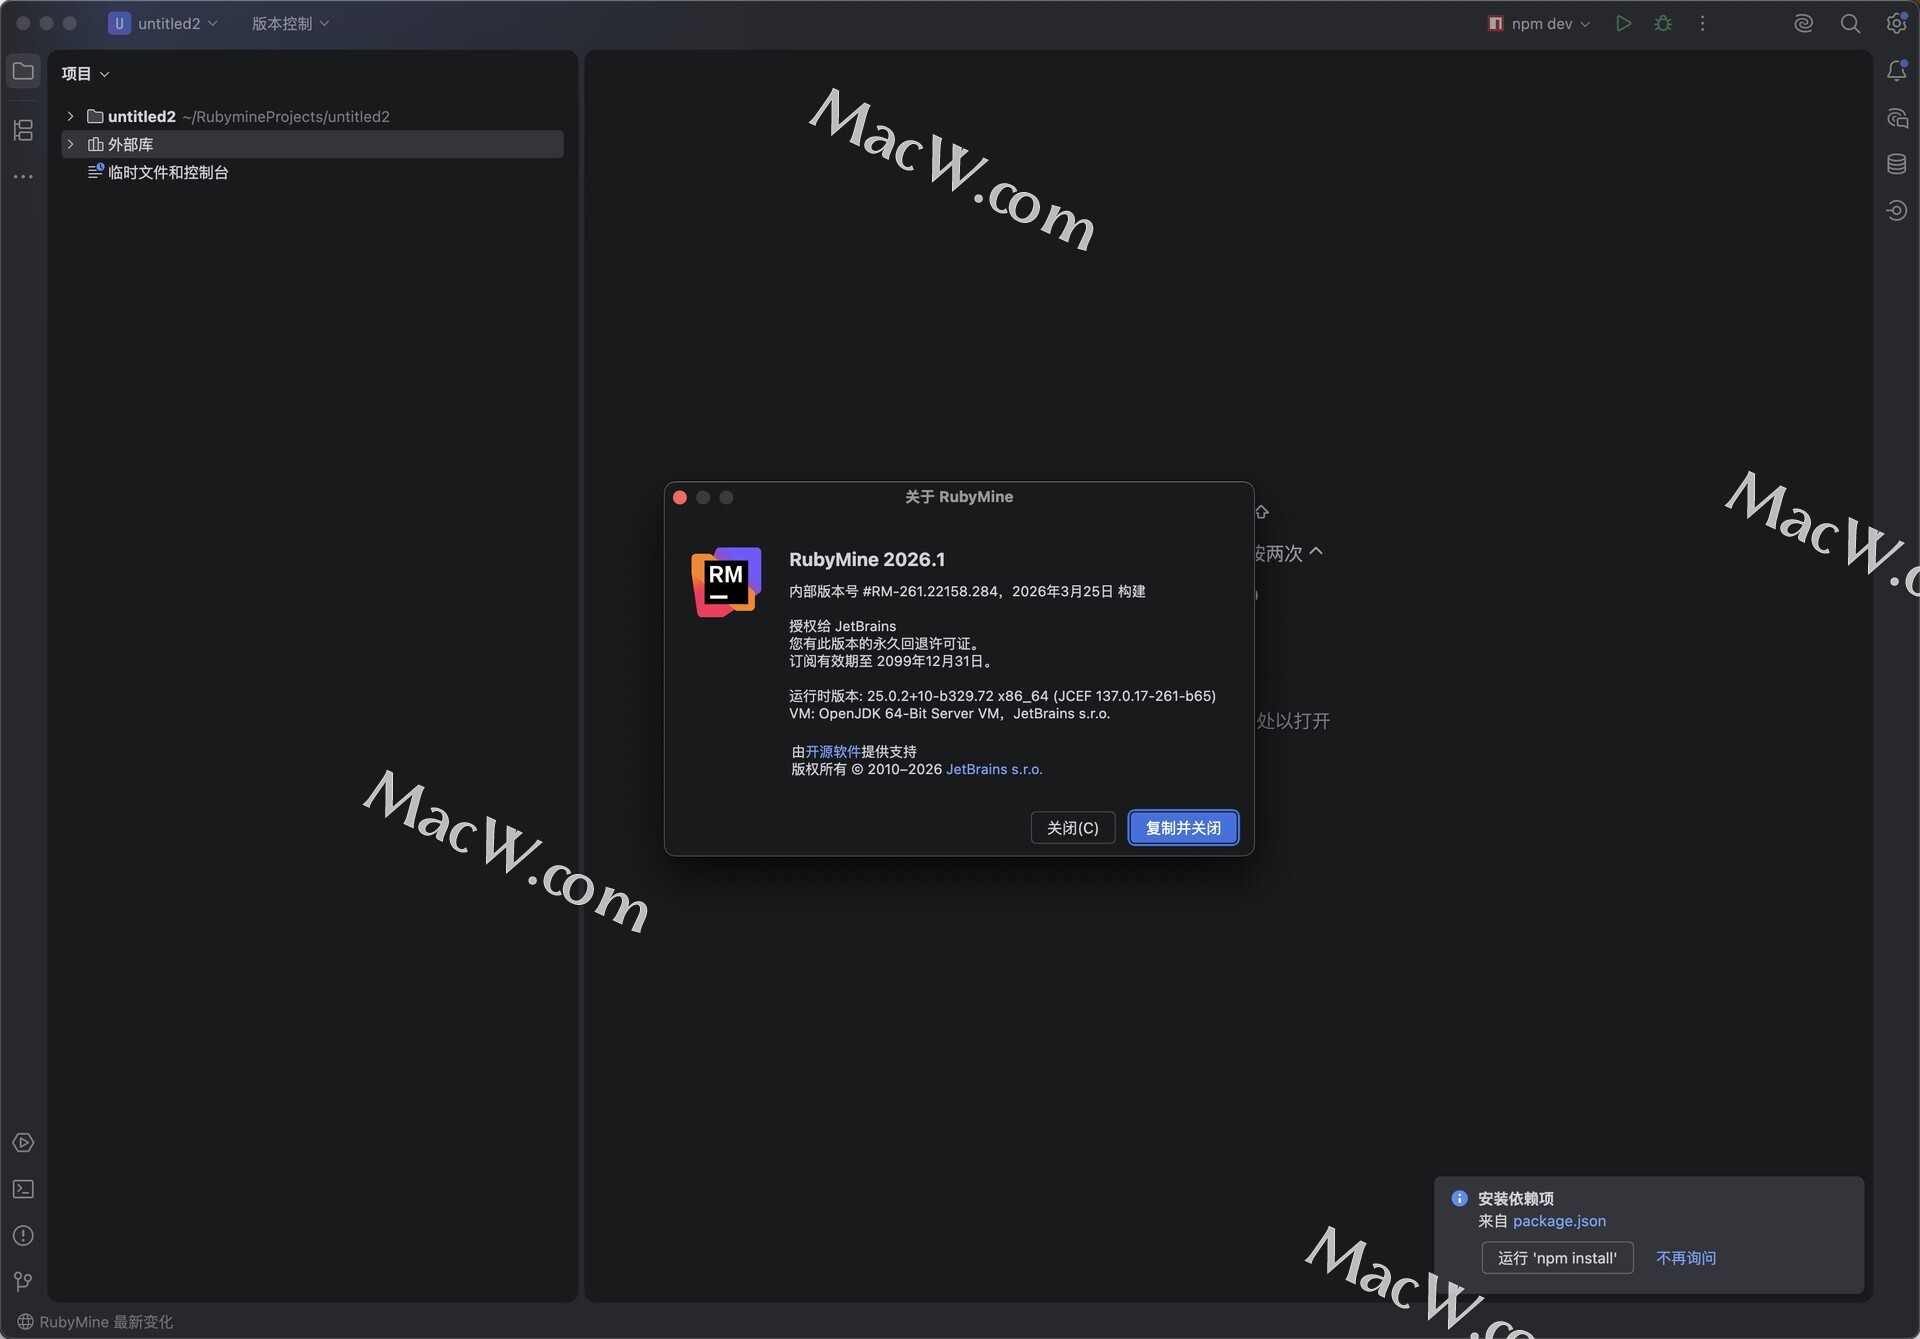Click the Debug bug icon
Image resolution: width=1920 pixels, height=1339 pixels.
click(1663, 23)
